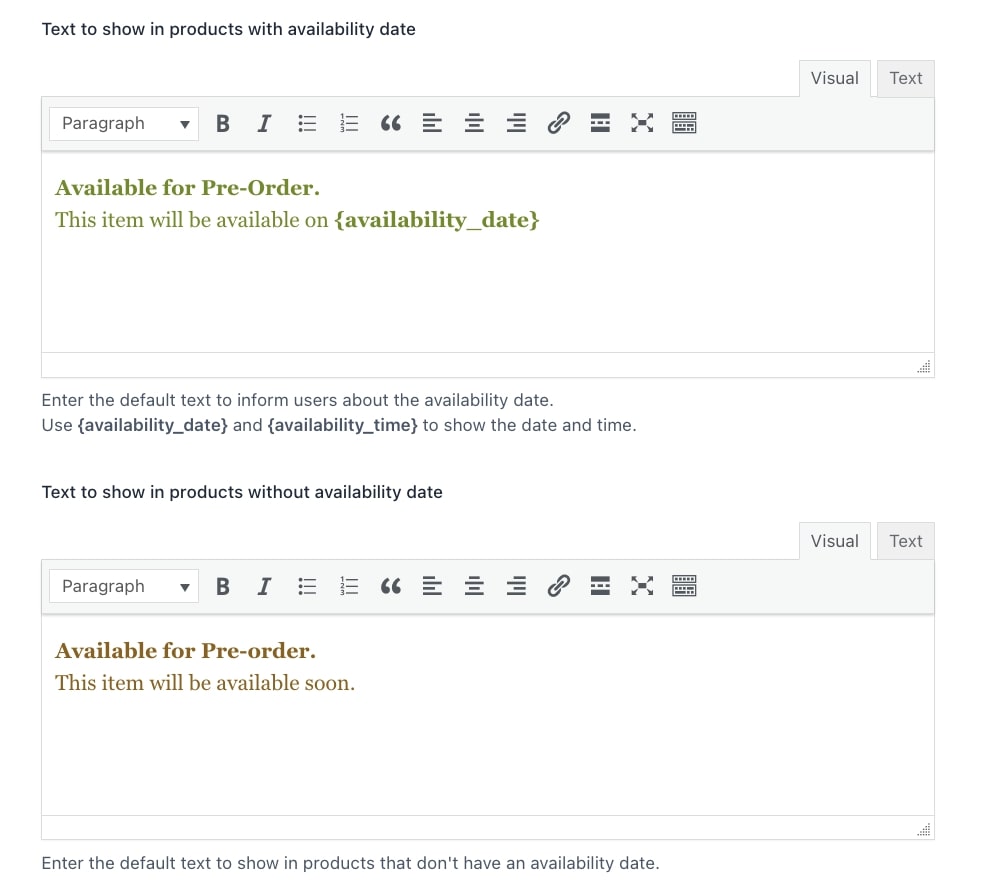The width and height of the screenshot is (994, 884).
Task: Grab the resize handle of the first editor
Action: (924, 367)
